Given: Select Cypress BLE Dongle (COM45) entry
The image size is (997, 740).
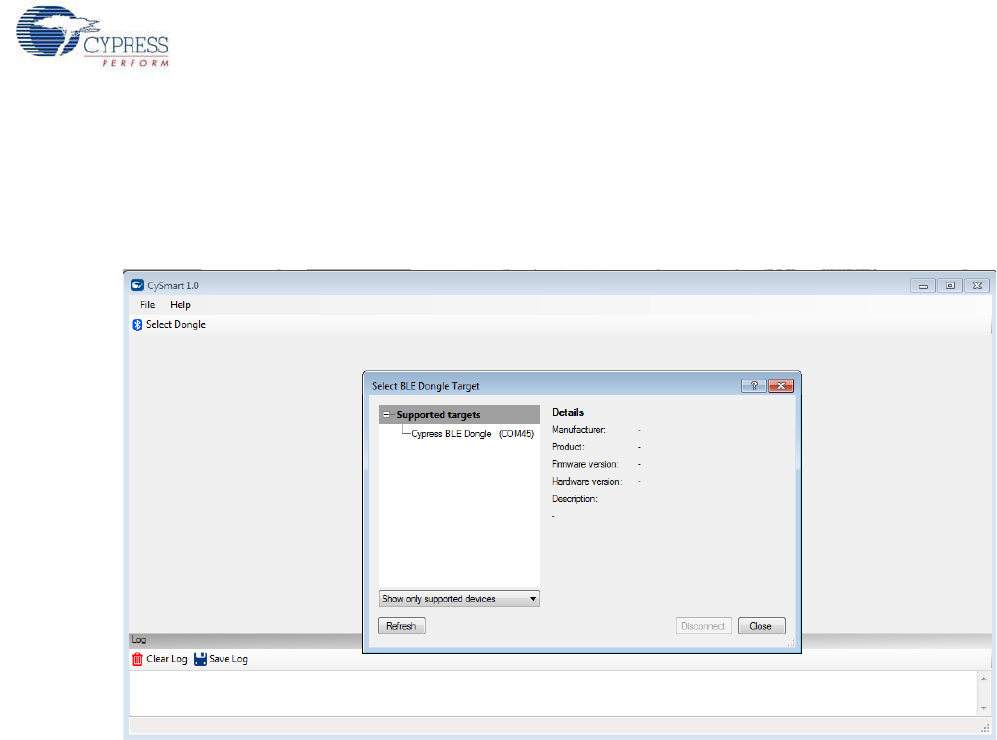Looking at the screenshot, I should coord(472,434).
